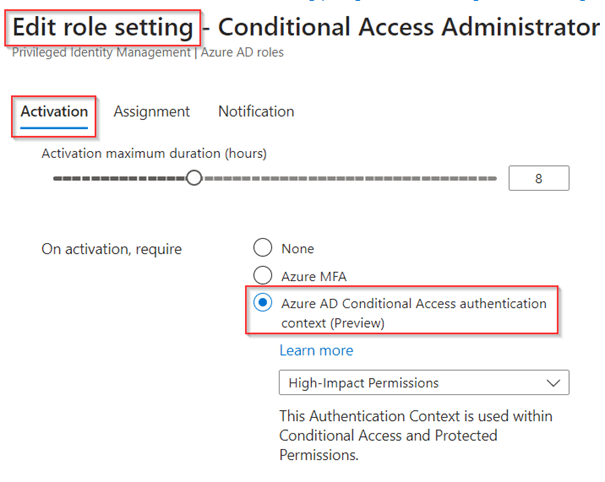This screenshot has height=482, width=605.
Task: Choose Azure AD Conditional Access authentication context
Action: [263, 303]
